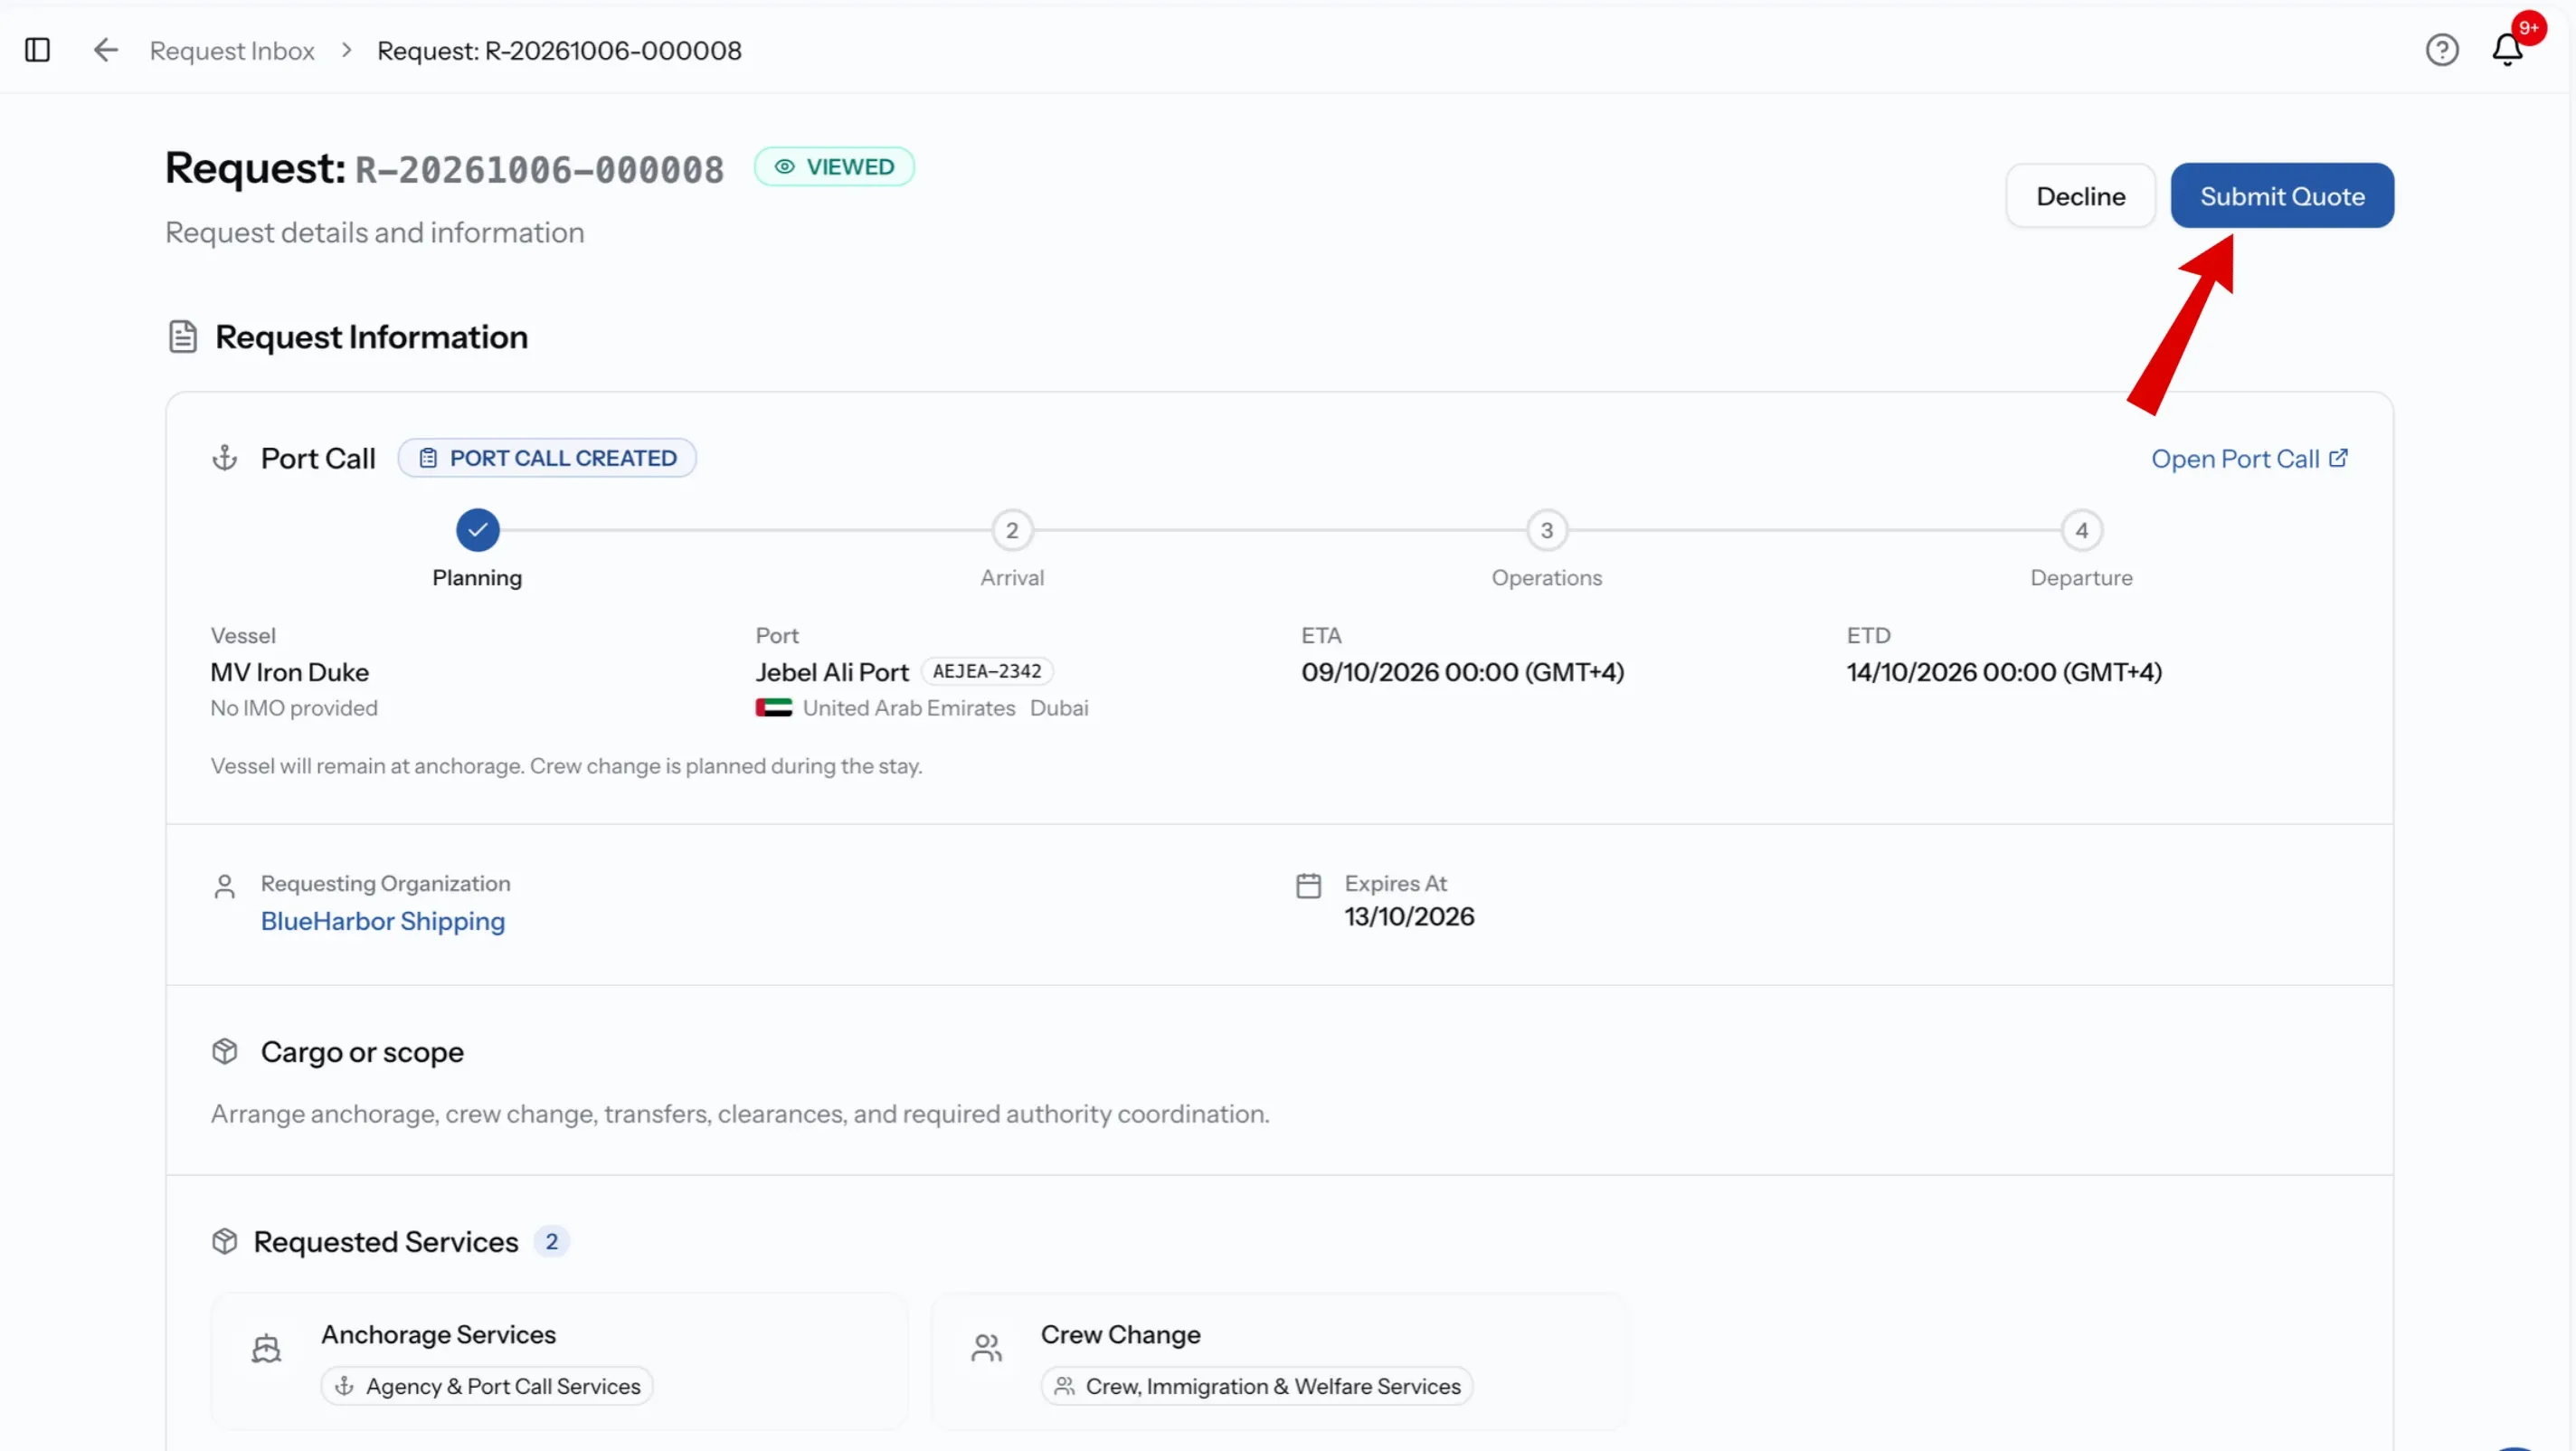Open the help question mark icon
This screenshot has height=1451, width=2576.
coord(2442,50)
